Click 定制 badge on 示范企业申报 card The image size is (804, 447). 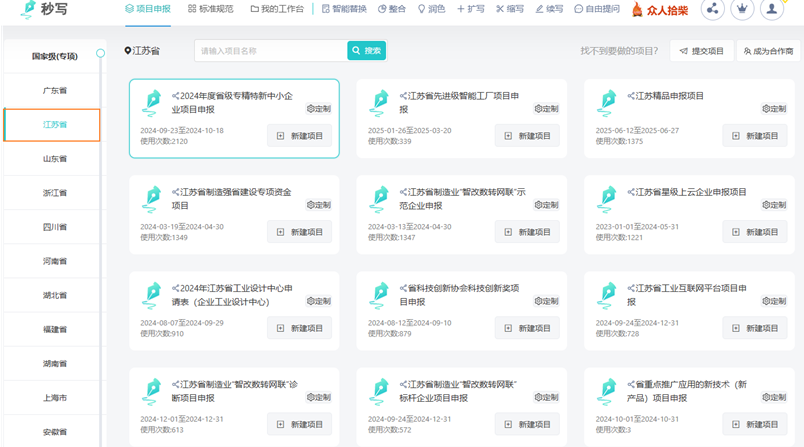[547, 205]
